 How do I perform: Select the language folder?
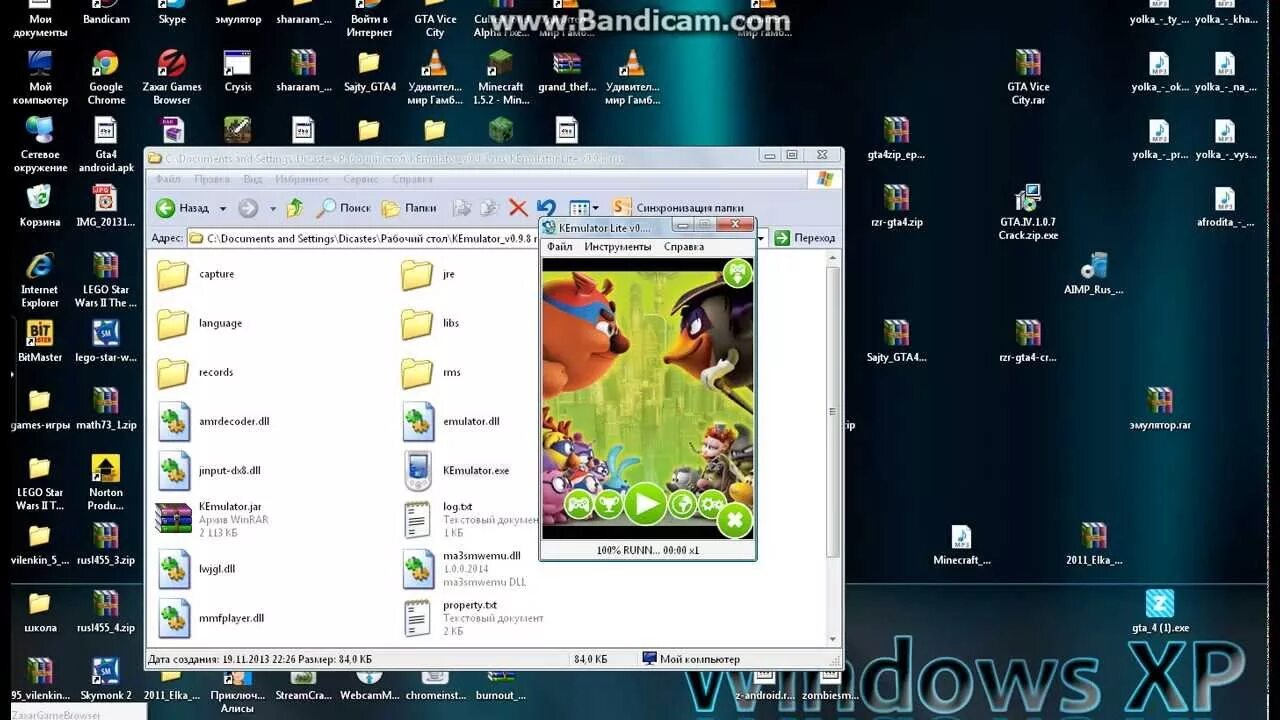[199, 323]
